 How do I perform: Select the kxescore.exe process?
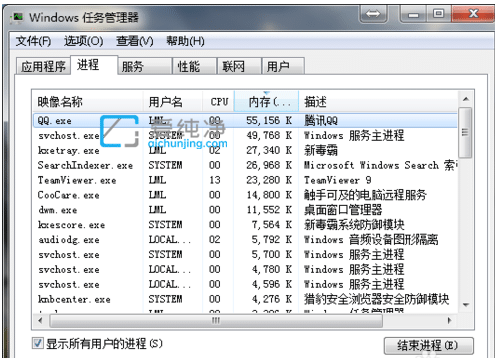click(x=245, y=224)
